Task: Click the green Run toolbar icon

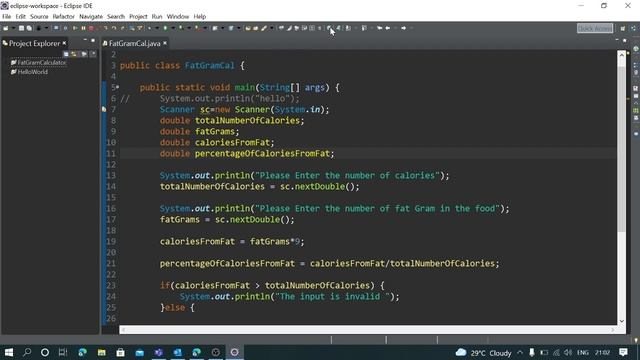Action: pos(165,28)
